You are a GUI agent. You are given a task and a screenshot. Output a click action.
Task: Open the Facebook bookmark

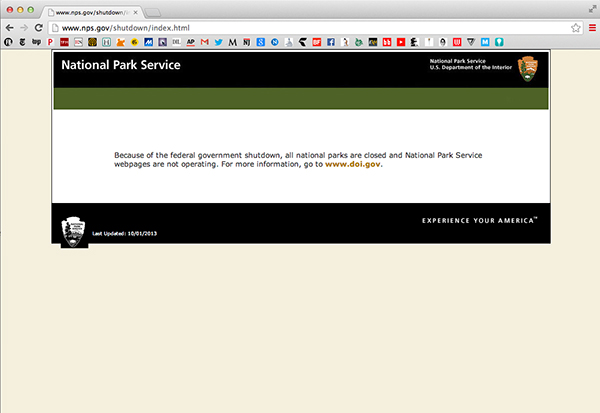[x=331, y=42]
